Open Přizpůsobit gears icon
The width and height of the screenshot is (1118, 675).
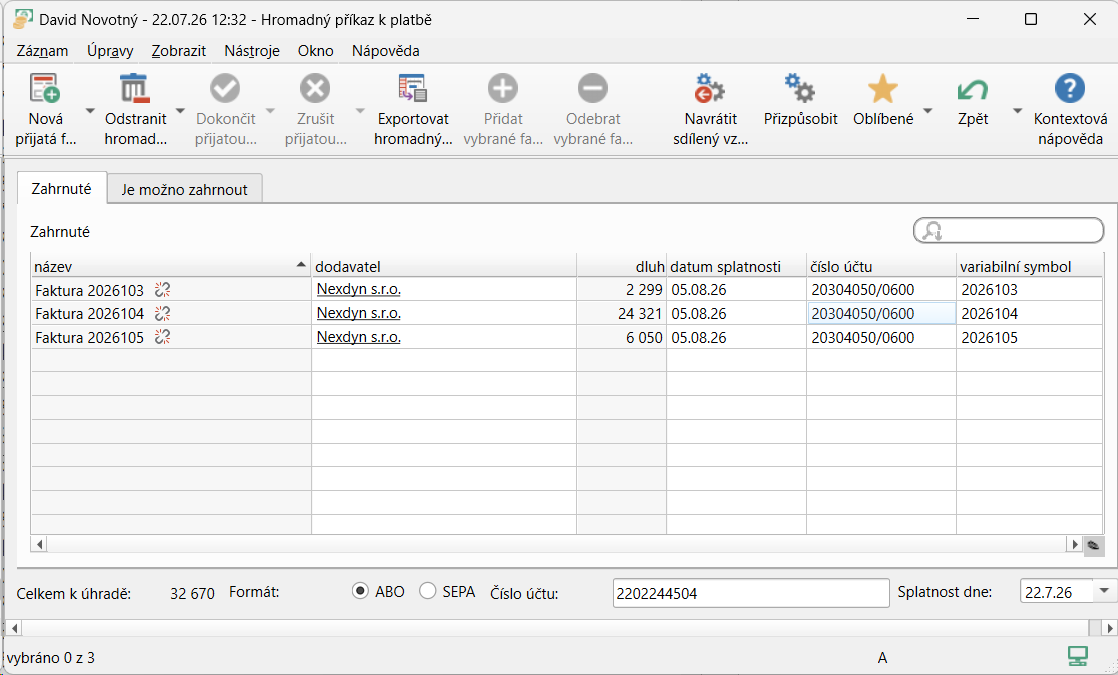(x=800, y=88)
